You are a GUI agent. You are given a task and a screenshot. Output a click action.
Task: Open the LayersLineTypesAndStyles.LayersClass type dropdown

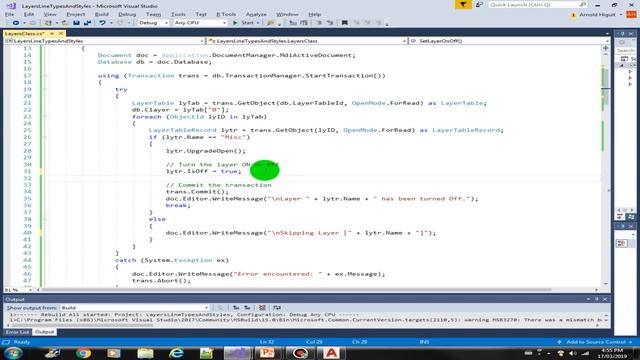point(307,41)
